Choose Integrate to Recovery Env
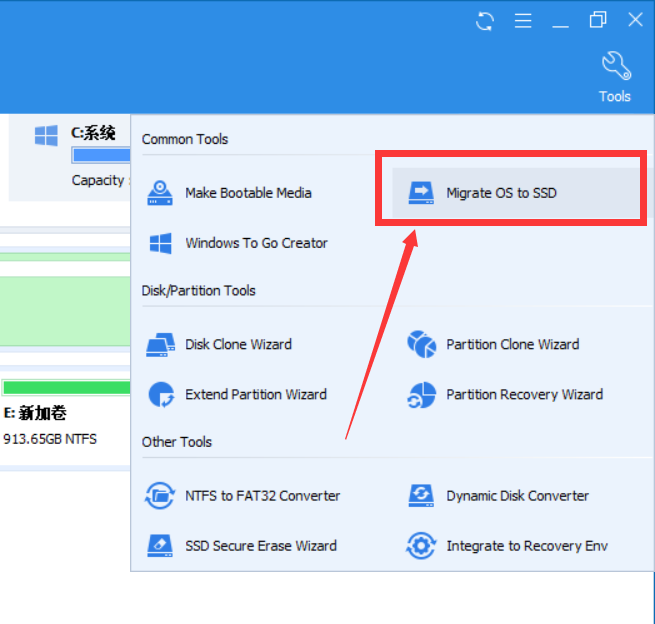This screenshot has height=624, width=655. tap(527, 546)
